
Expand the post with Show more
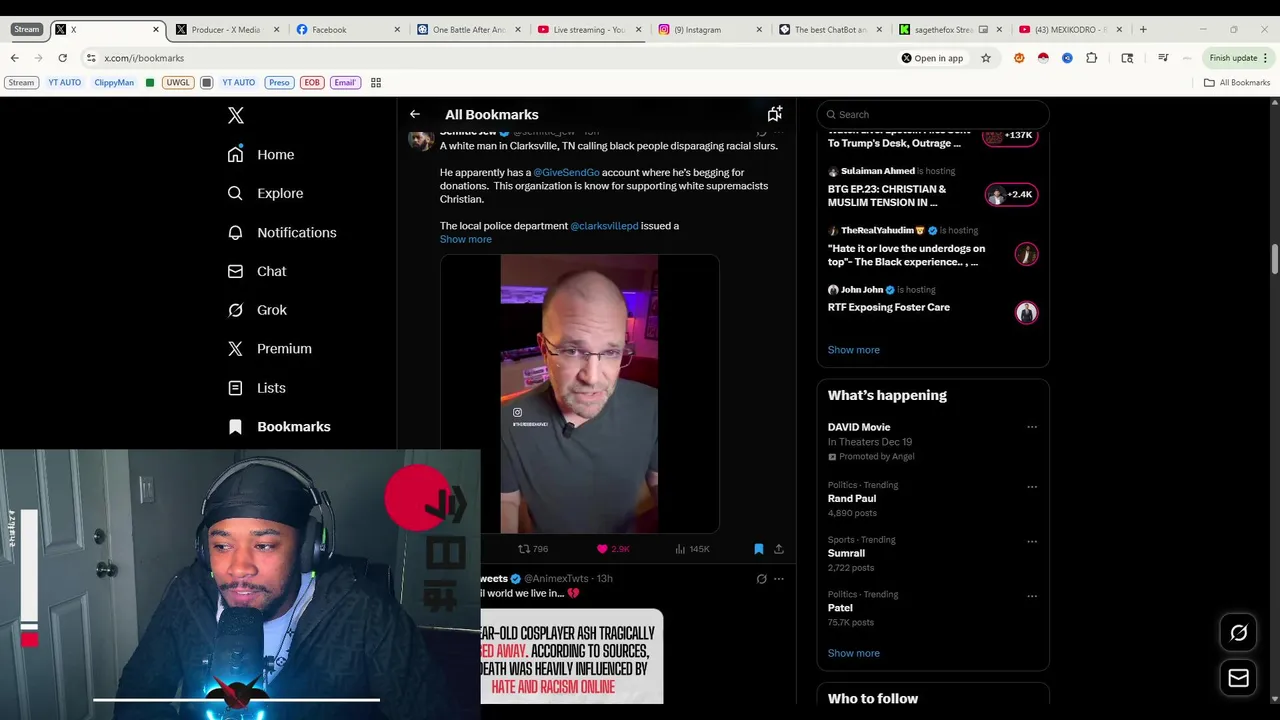[x=466, y=239]
